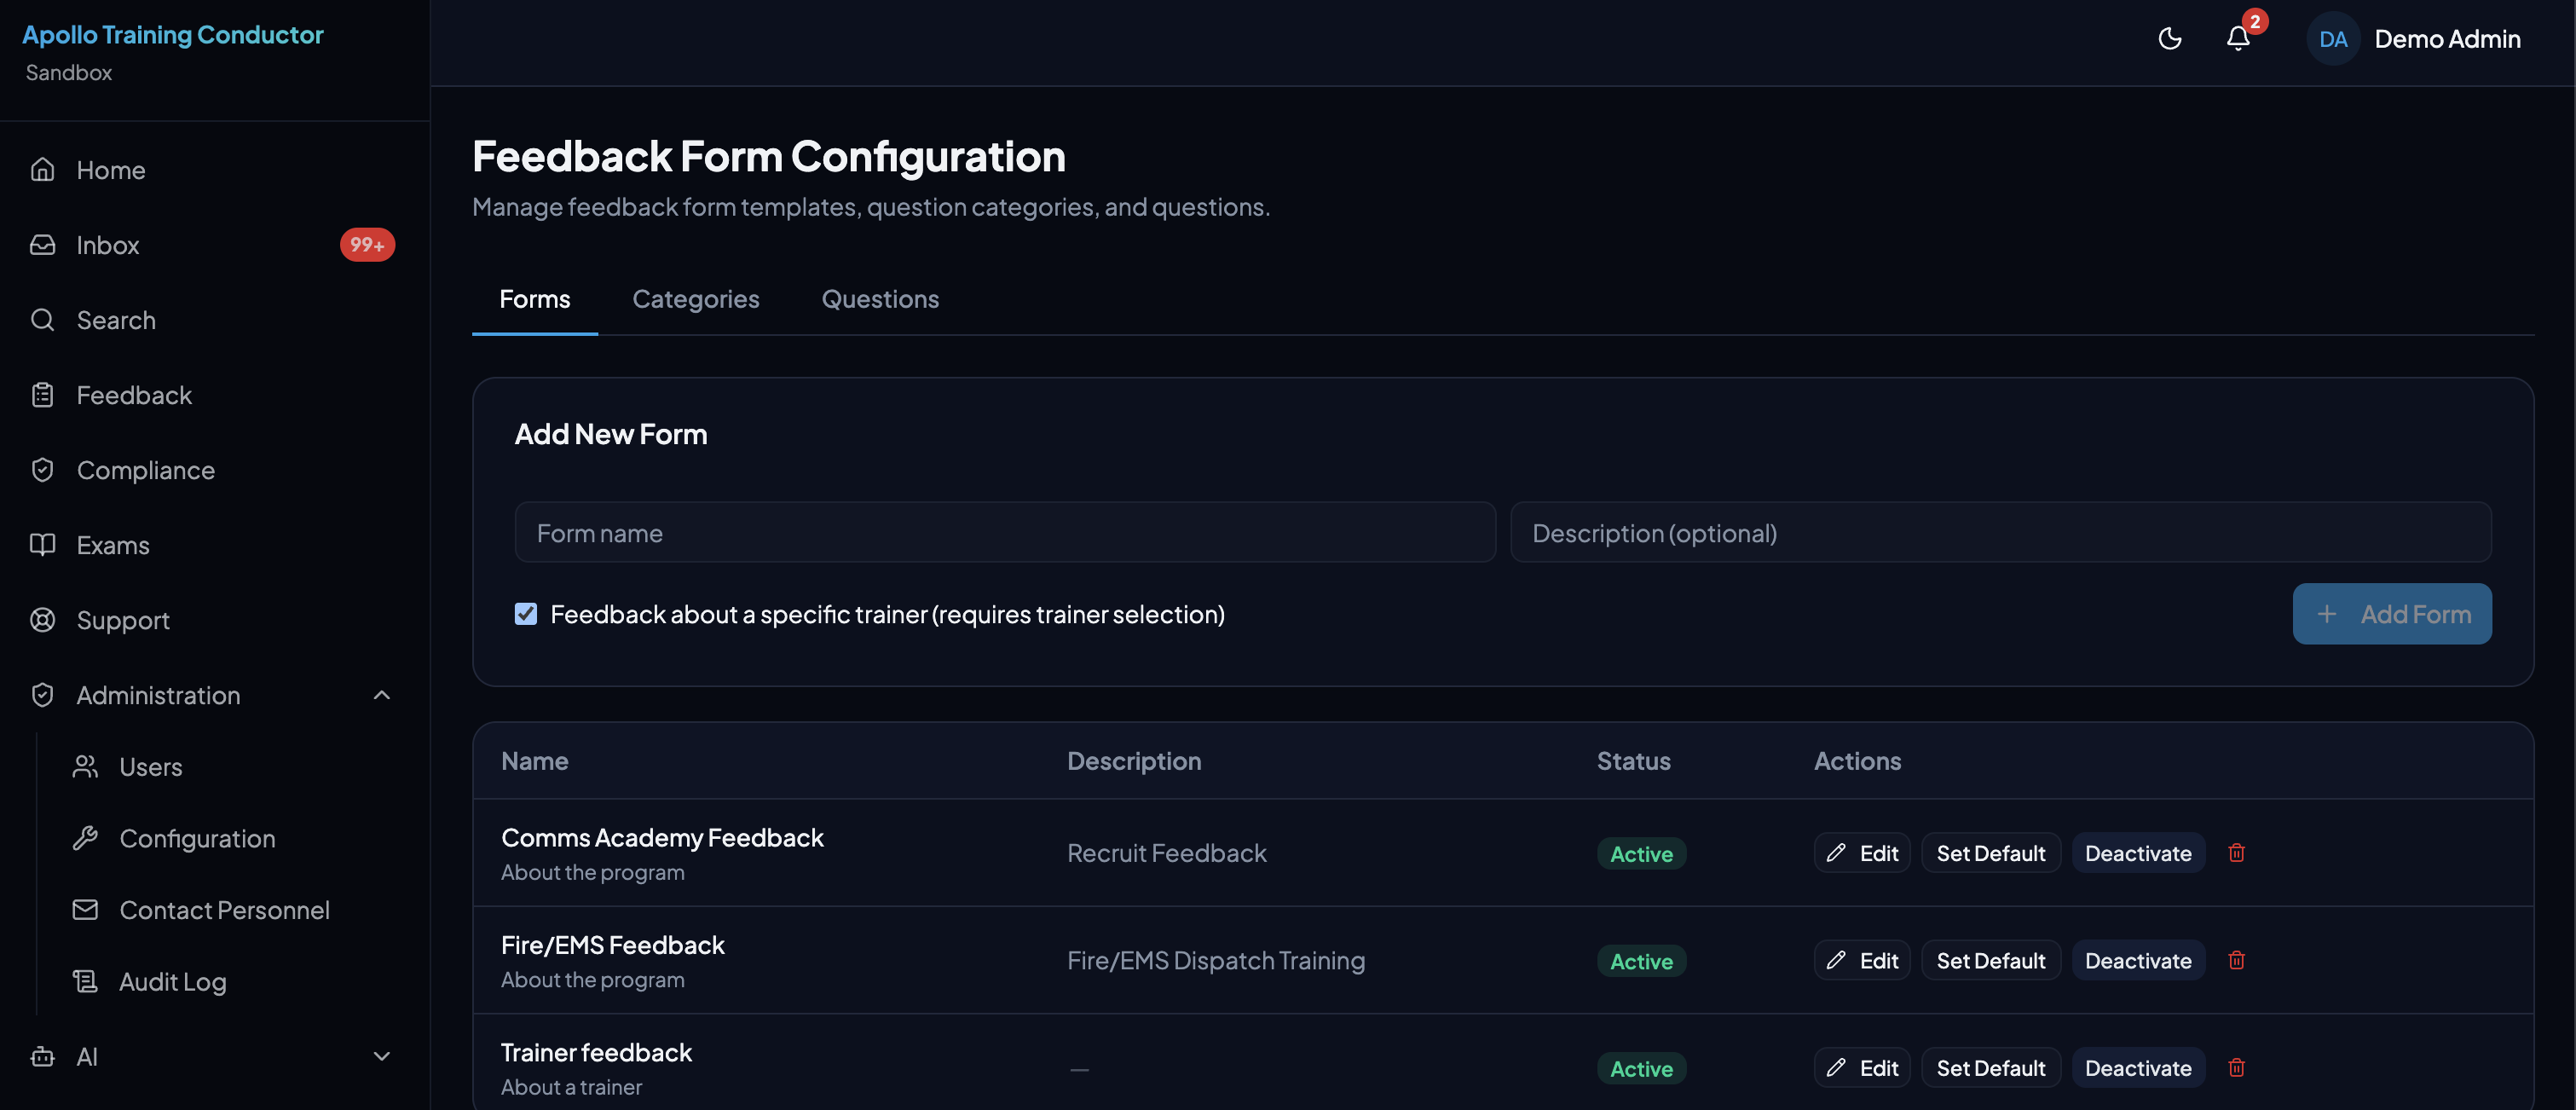Switch to the Forms tab

(535, 299)
